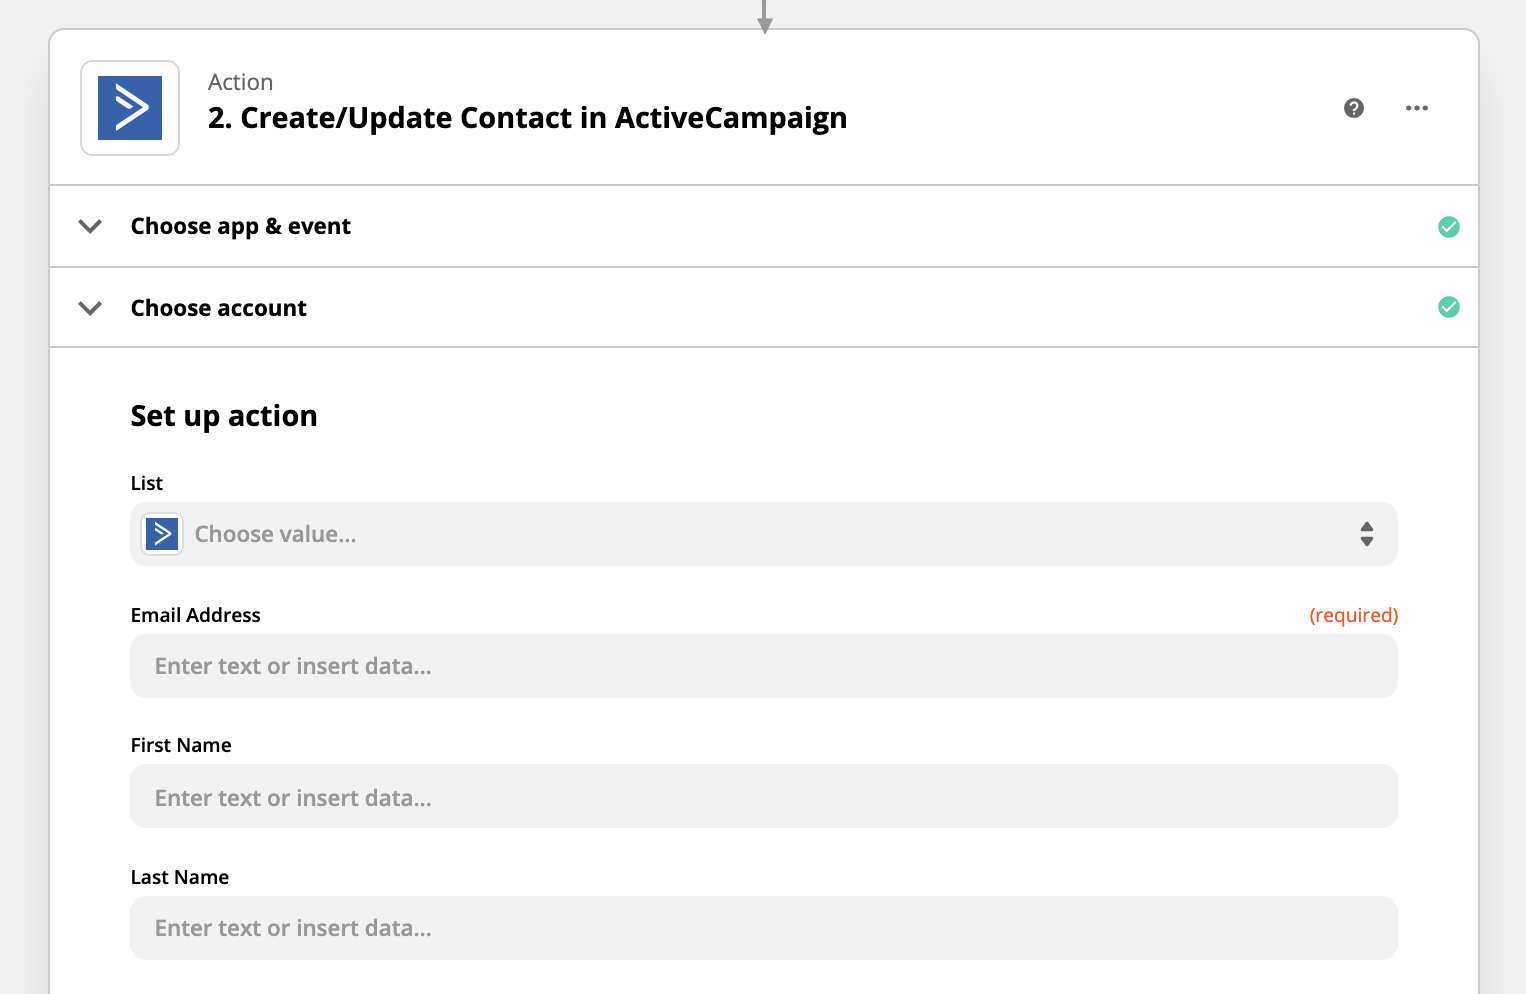This screenshot has height=994, width=1526.
Task: Click the Choose account section title
Action: [x=219, y=308]
